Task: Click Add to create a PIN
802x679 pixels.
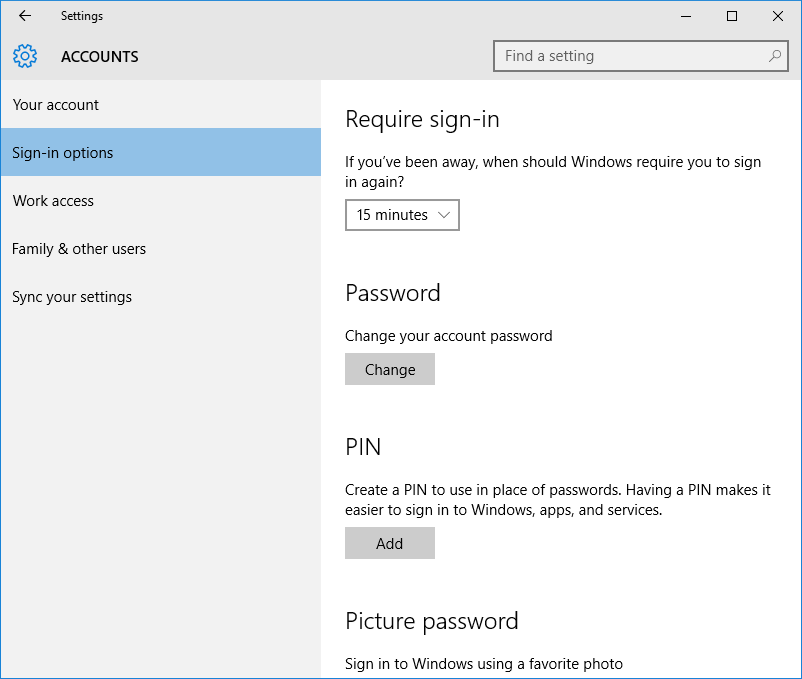Action: coord(390,543)
